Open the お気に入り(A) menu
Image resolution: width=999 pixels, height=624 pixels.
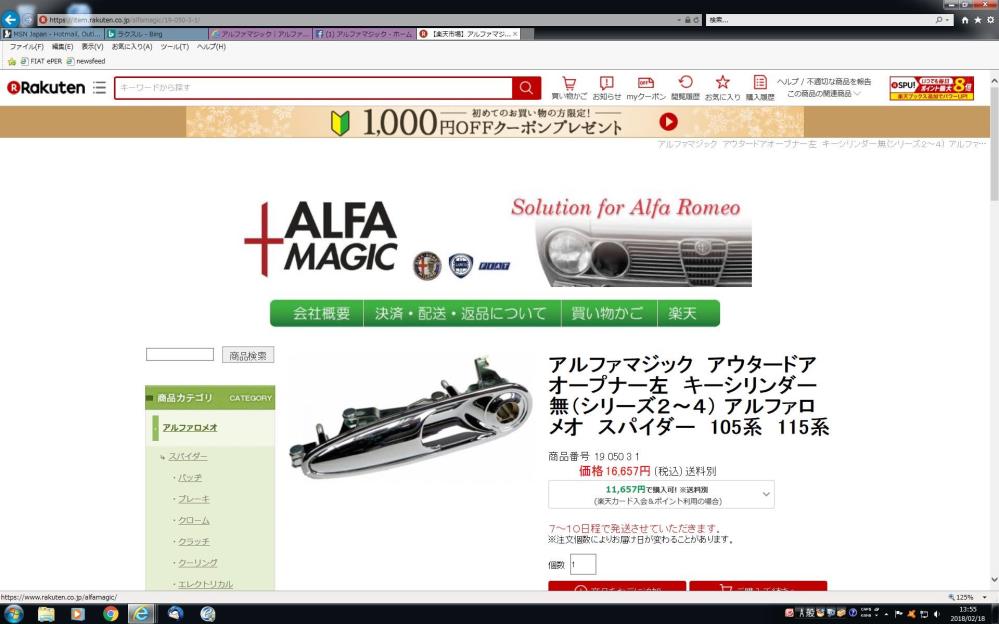coord(131,47)
